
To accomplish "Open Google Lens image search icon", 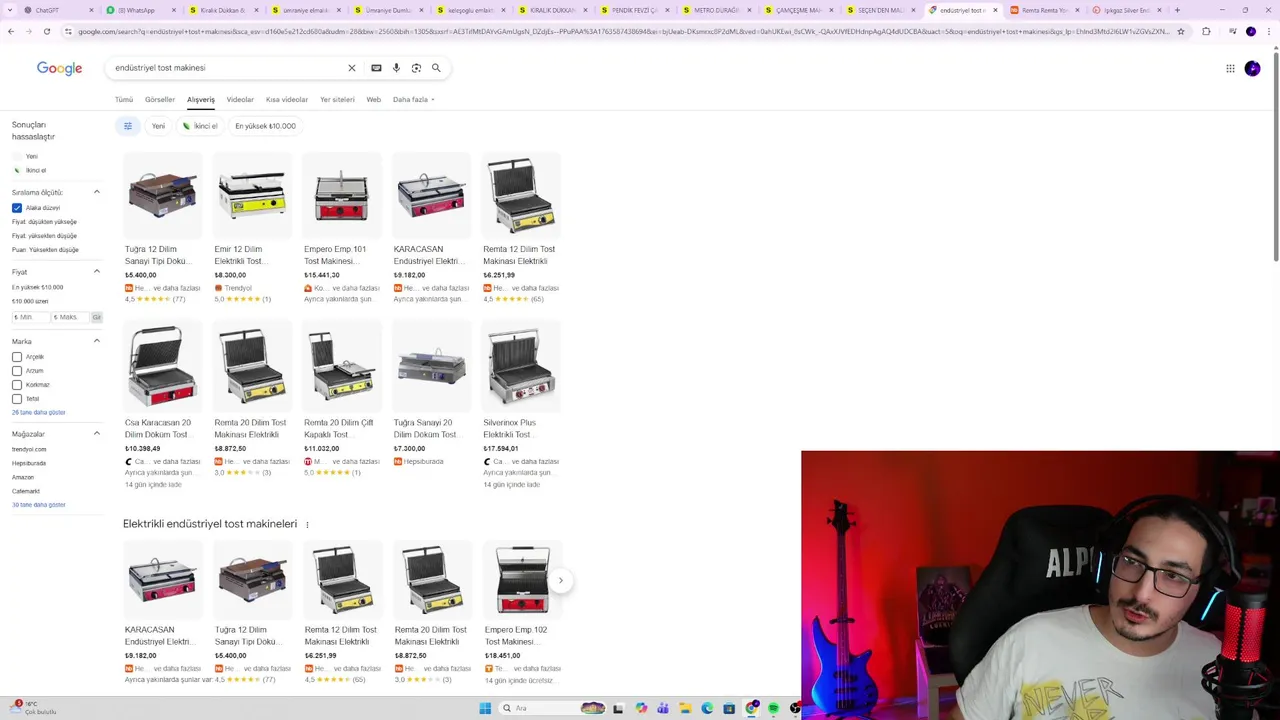I will (x=416, y=68).
